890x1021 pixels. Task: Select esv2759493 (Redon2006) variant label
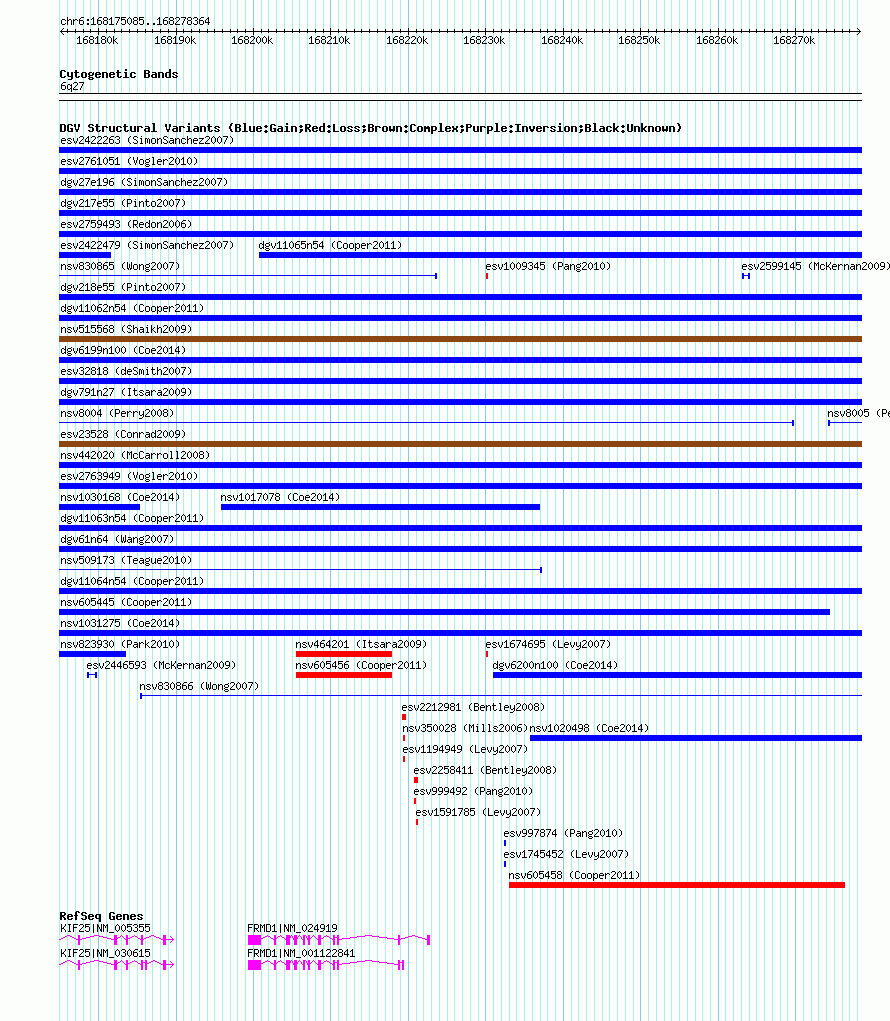(126, 224)
